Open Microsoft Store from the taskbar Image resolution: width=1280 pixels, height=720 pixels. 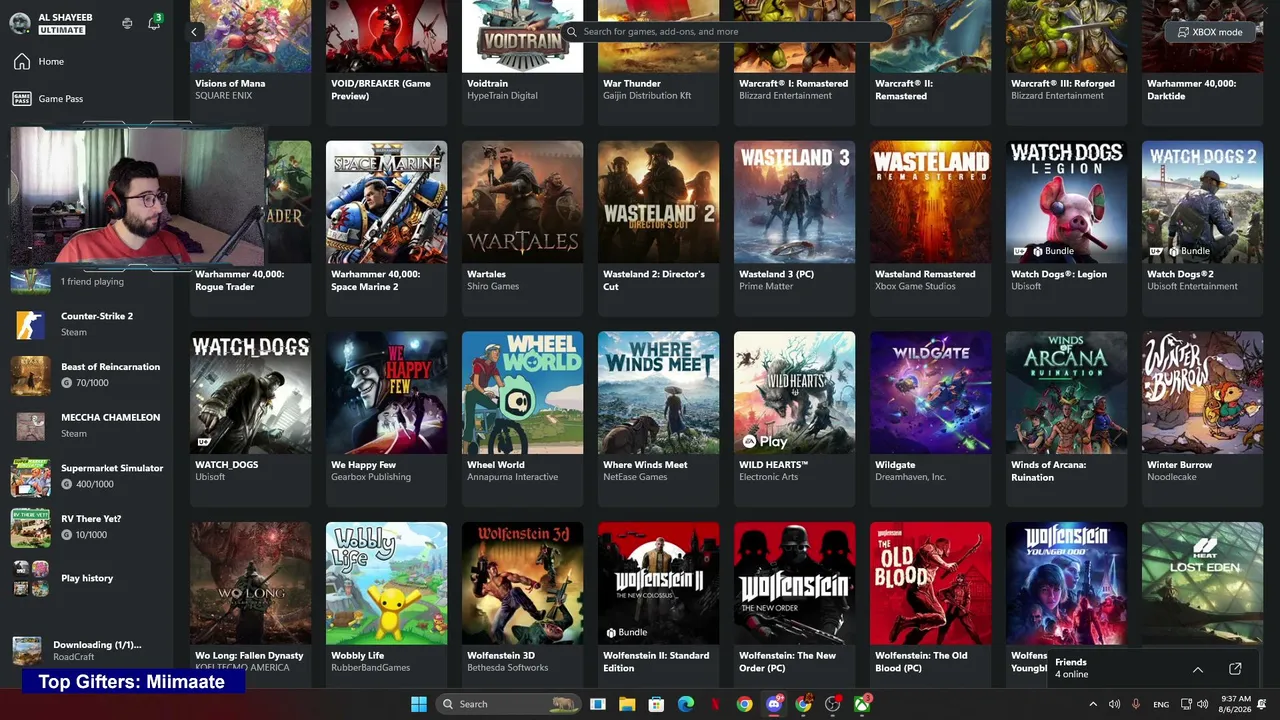tap(656, 704)
